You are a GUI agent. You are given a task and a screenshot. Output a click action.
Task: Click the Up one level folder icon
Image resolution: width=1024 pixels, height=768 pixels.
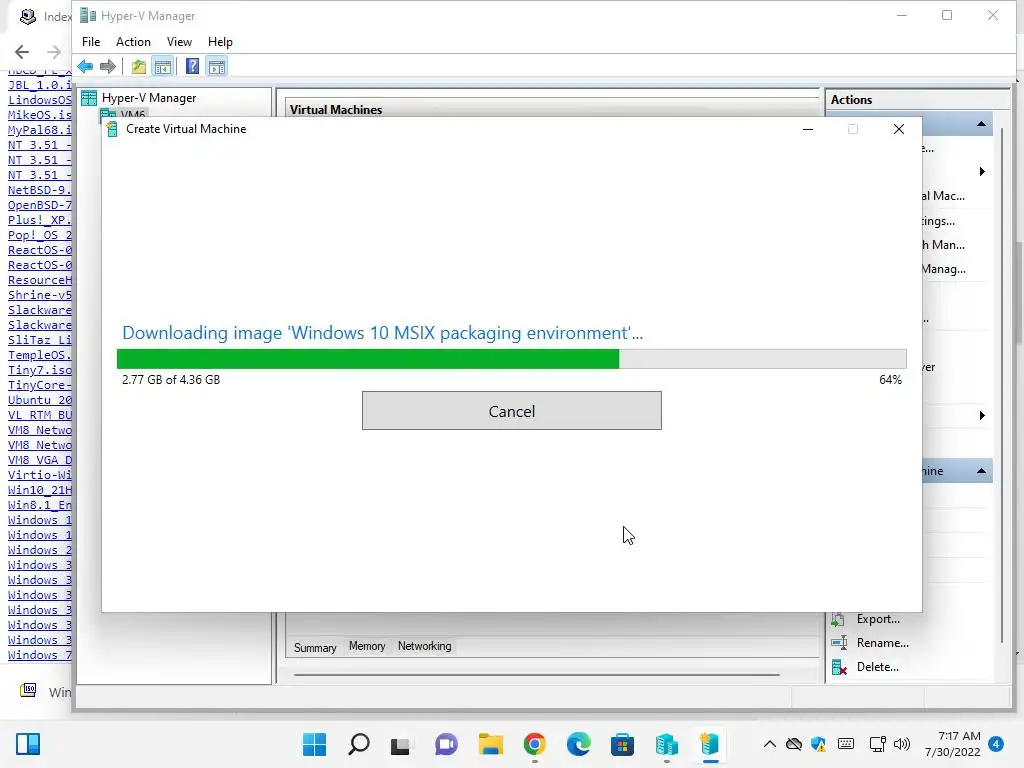tap(138, 66)
